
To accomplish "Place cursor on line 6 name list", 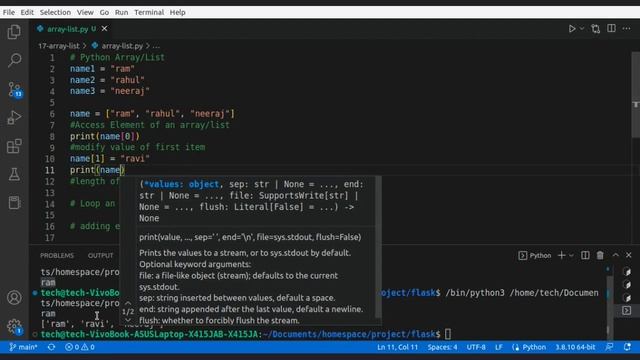I will coord(152,113).
